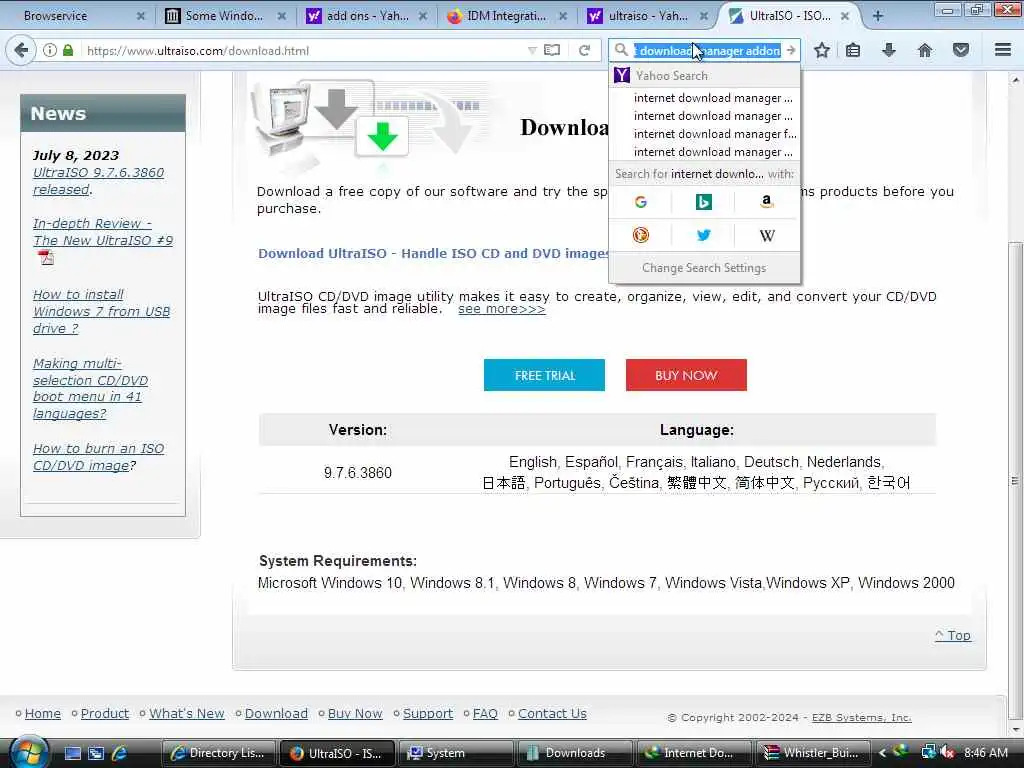
Task: Switch to Whistler_Bui... taskbar window
Action: pos(812,753)
